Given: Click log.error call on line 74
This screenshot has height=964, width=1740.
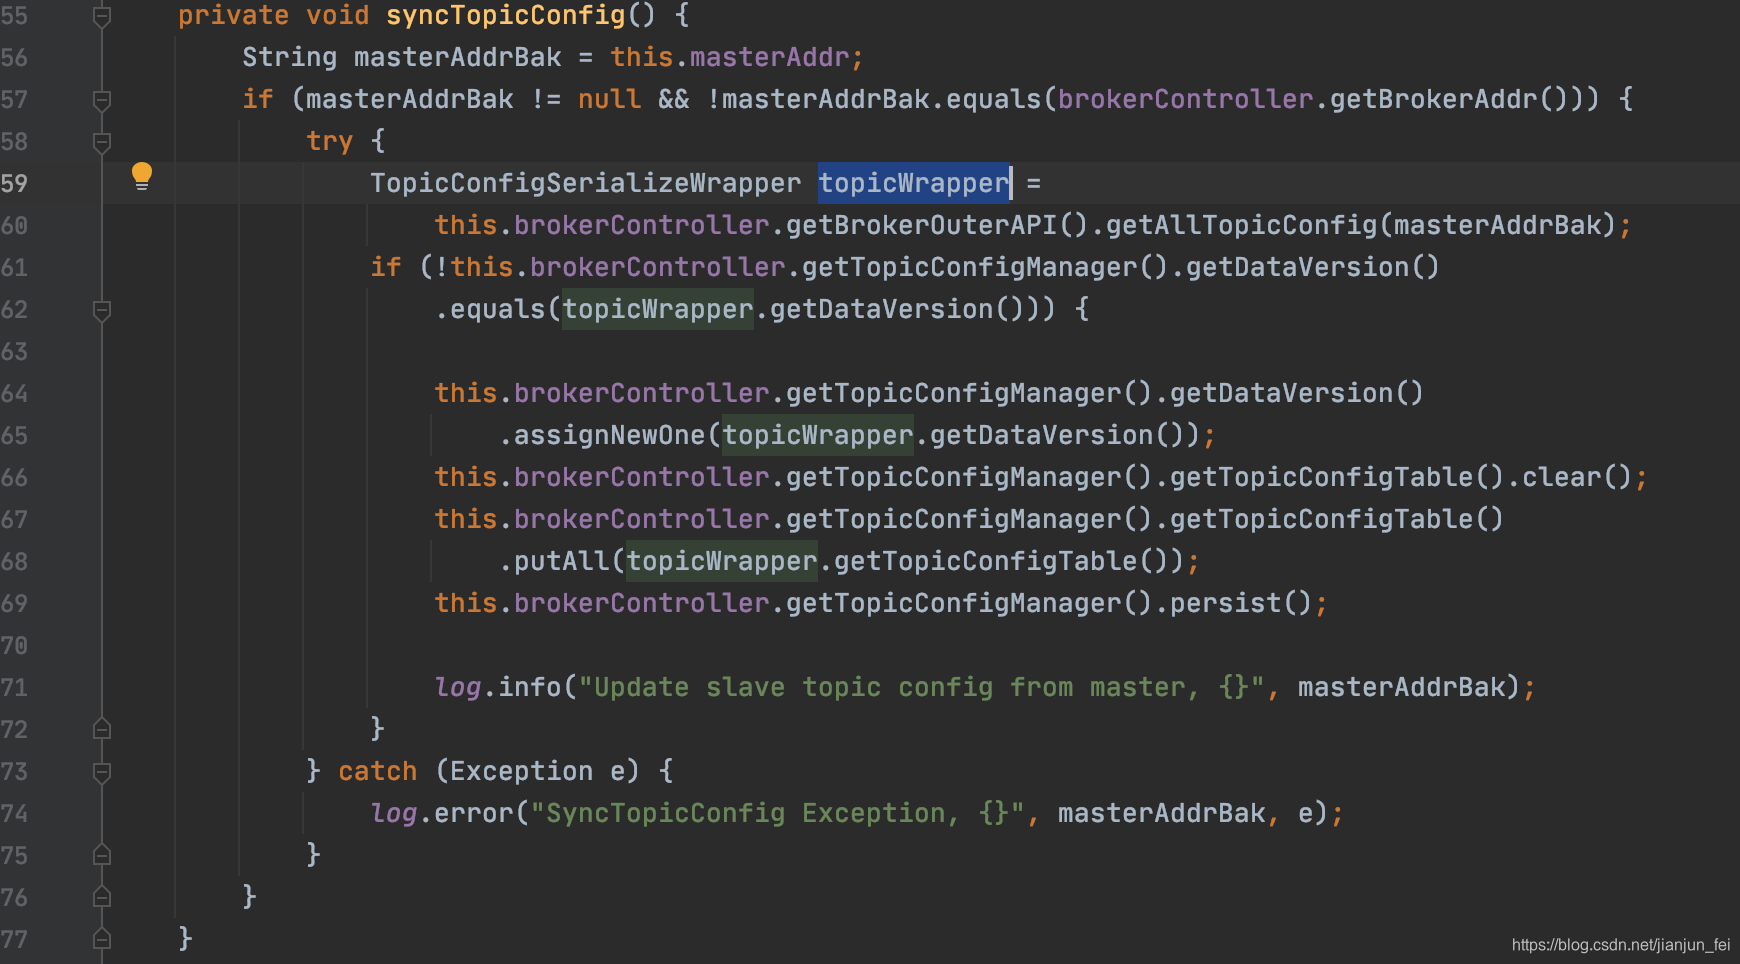Looking at the screenshot, I should coord(441,813).
